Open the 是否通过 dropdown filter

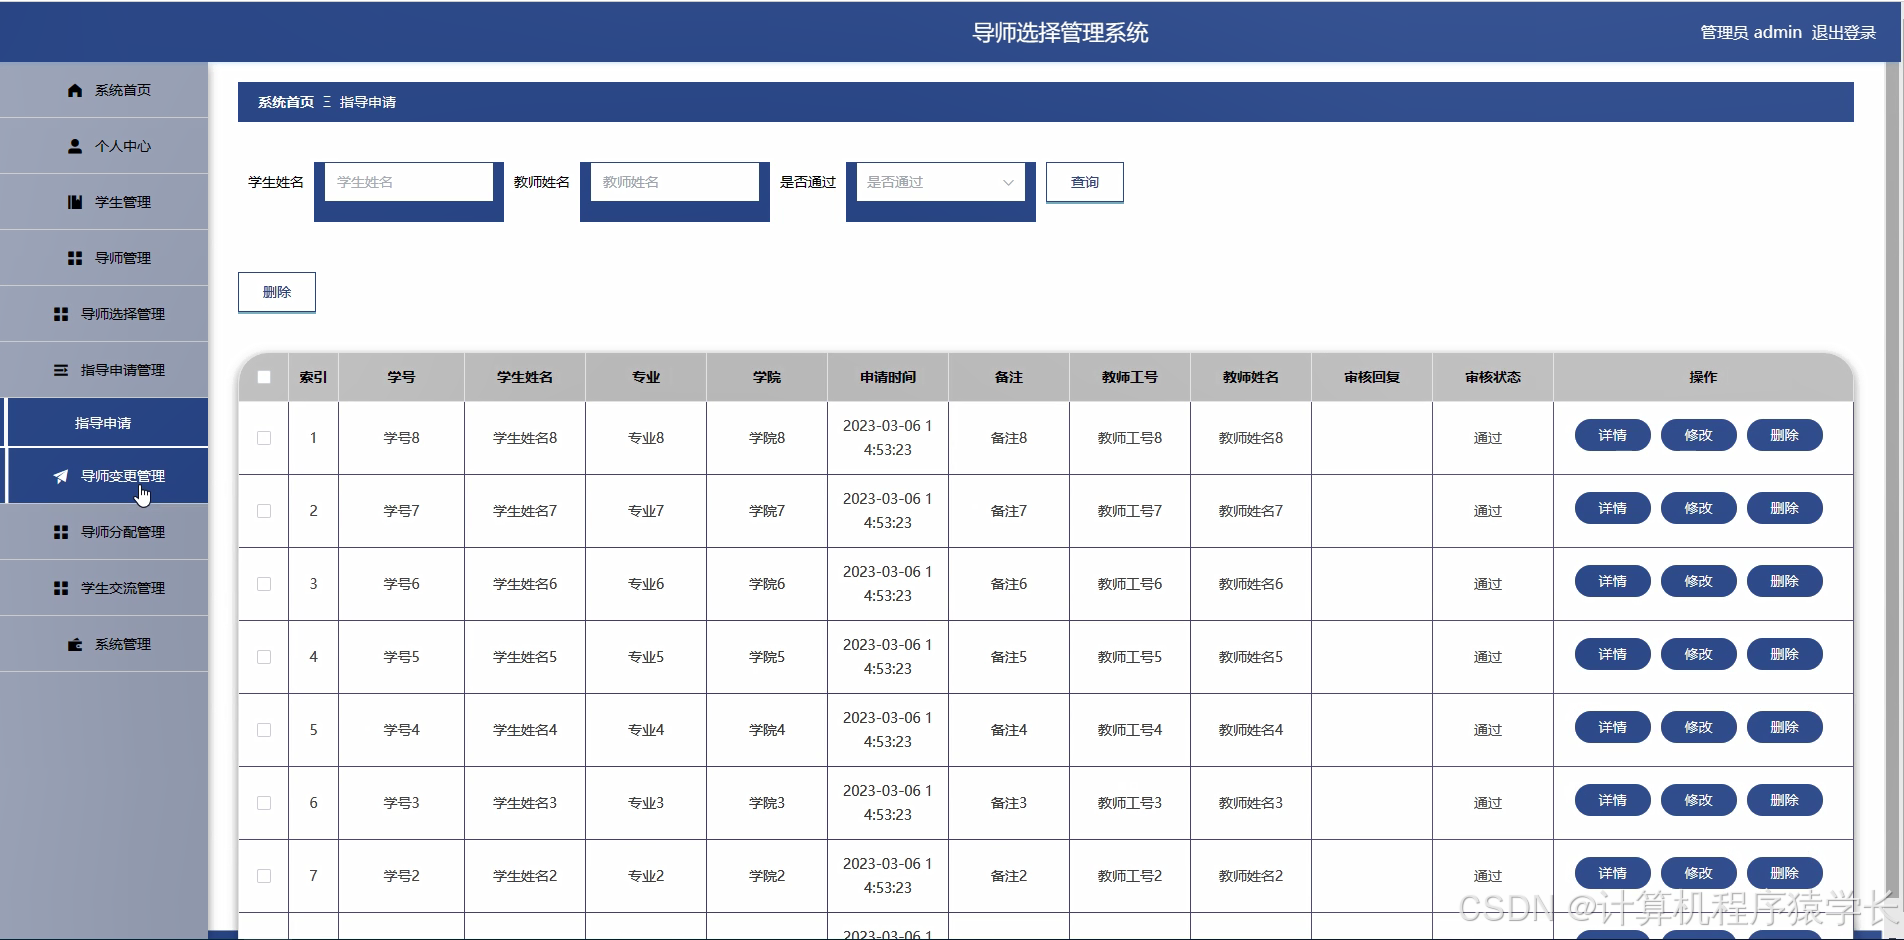(x=940, y=182)
